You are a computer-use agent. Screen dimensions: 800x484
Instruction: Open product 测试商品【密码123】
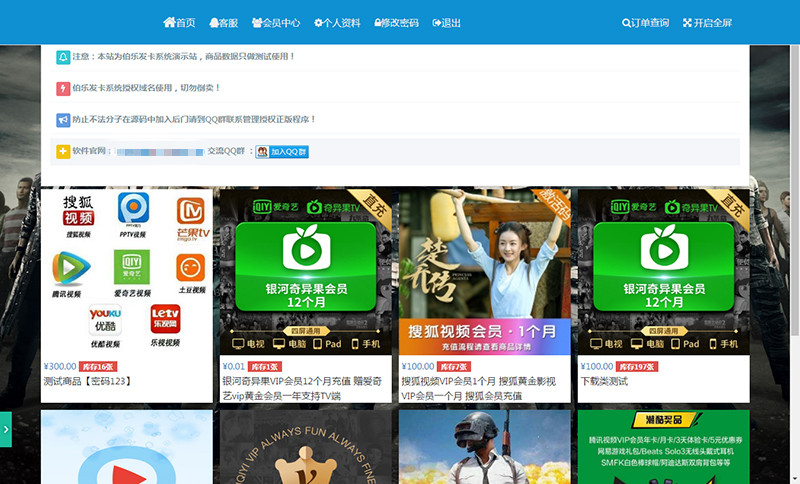click(x=87, y=381)
